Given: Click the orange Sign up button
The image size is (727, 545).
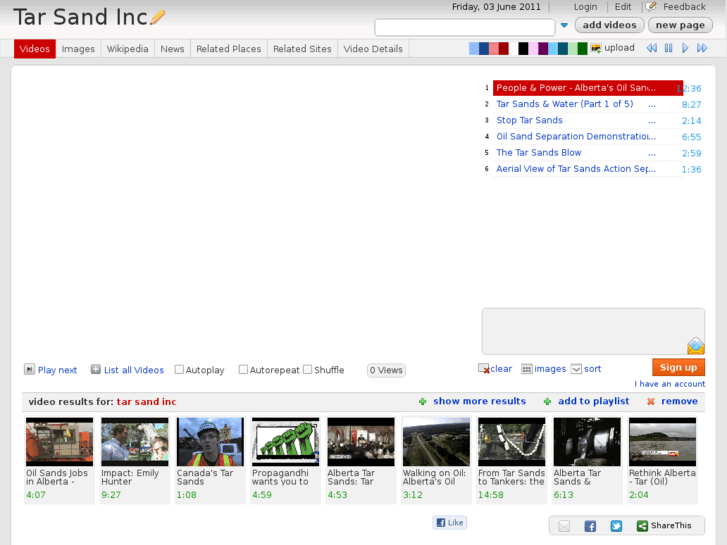Looking at the screenshot, I should [x=678, y=367].
